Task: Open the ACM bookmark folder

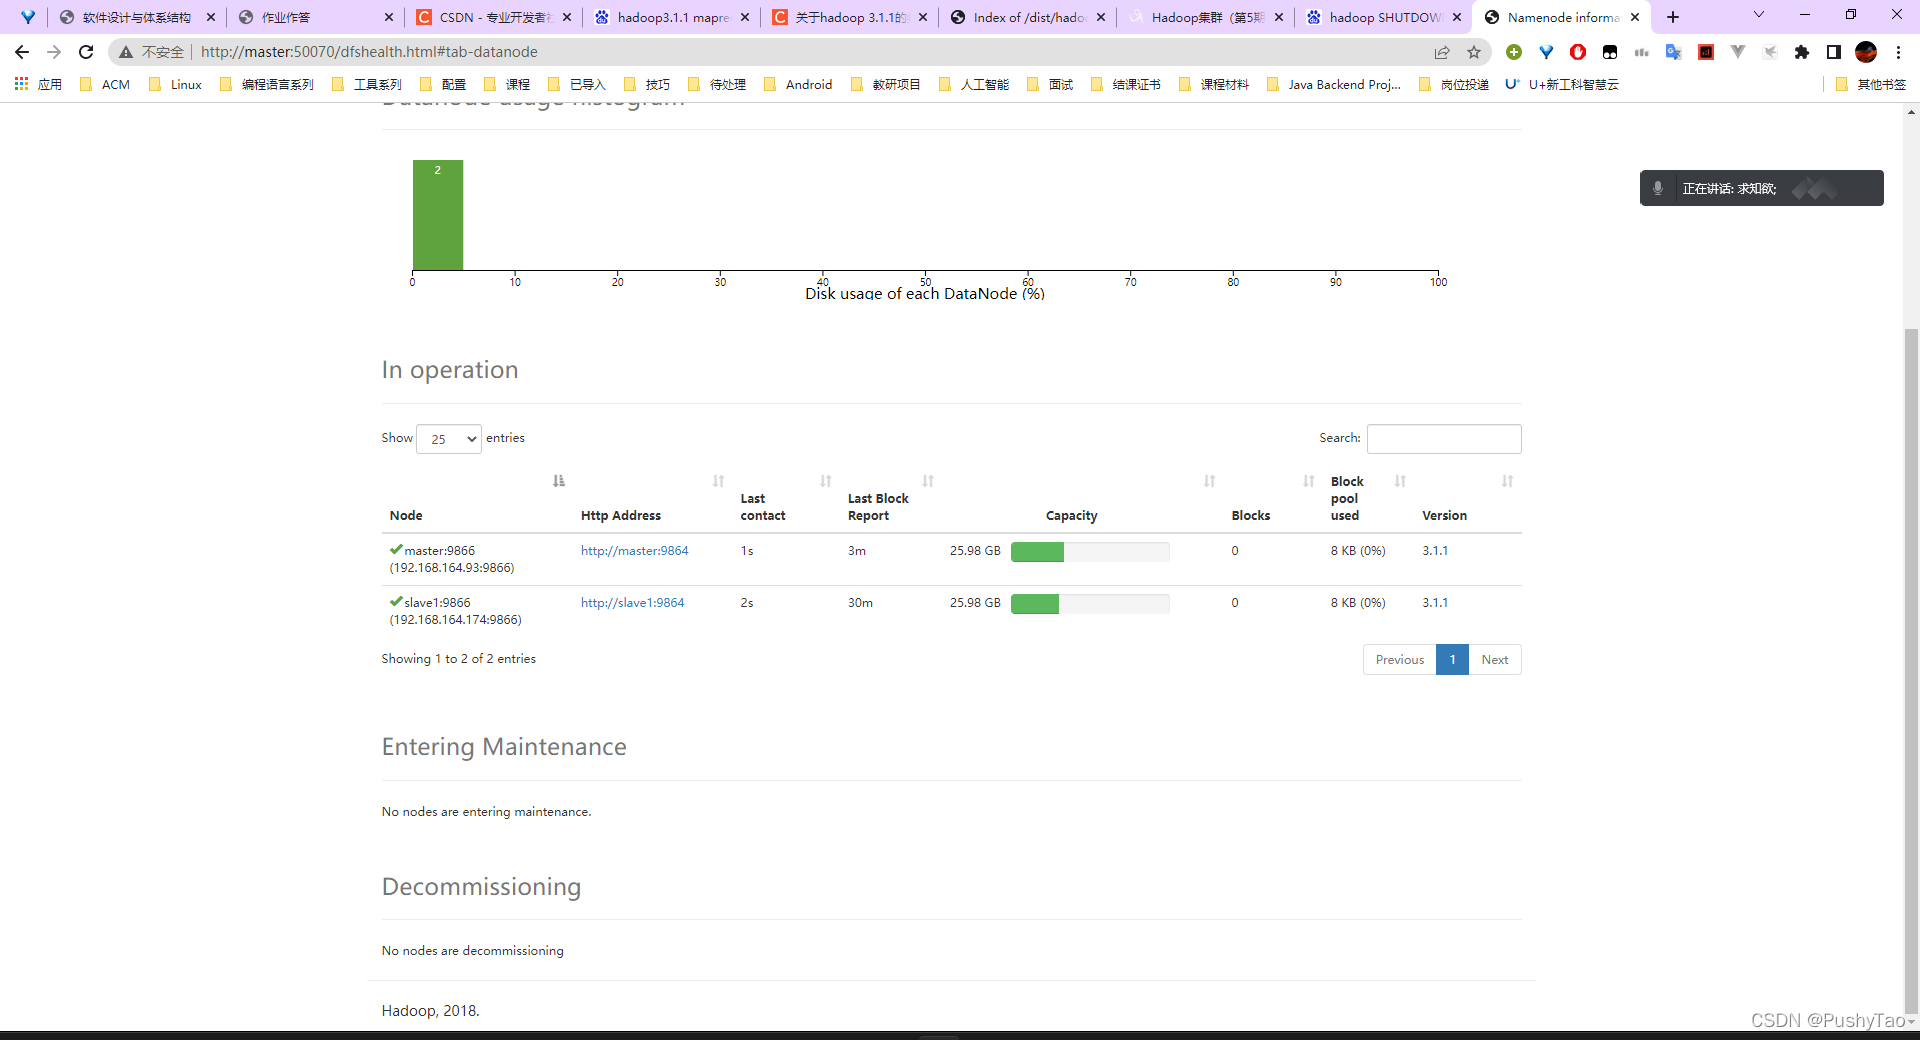Action: pyautogui.click(x=105, y=85)
